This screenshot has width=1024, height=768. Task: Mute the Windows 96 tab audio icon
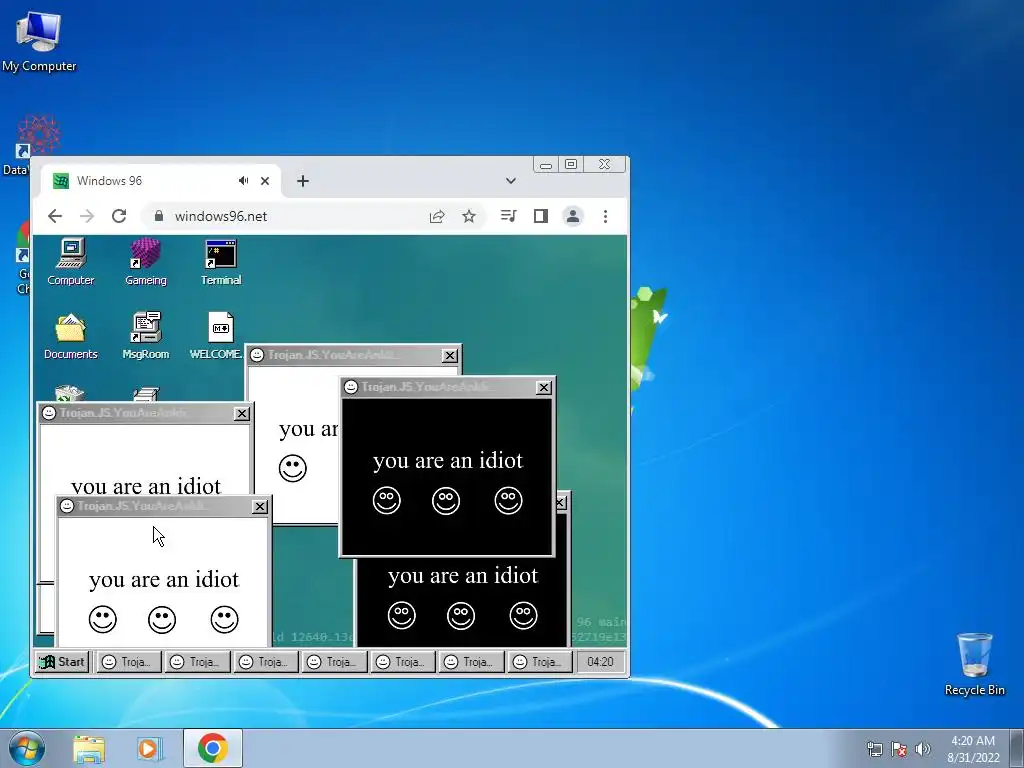[244, 181]
